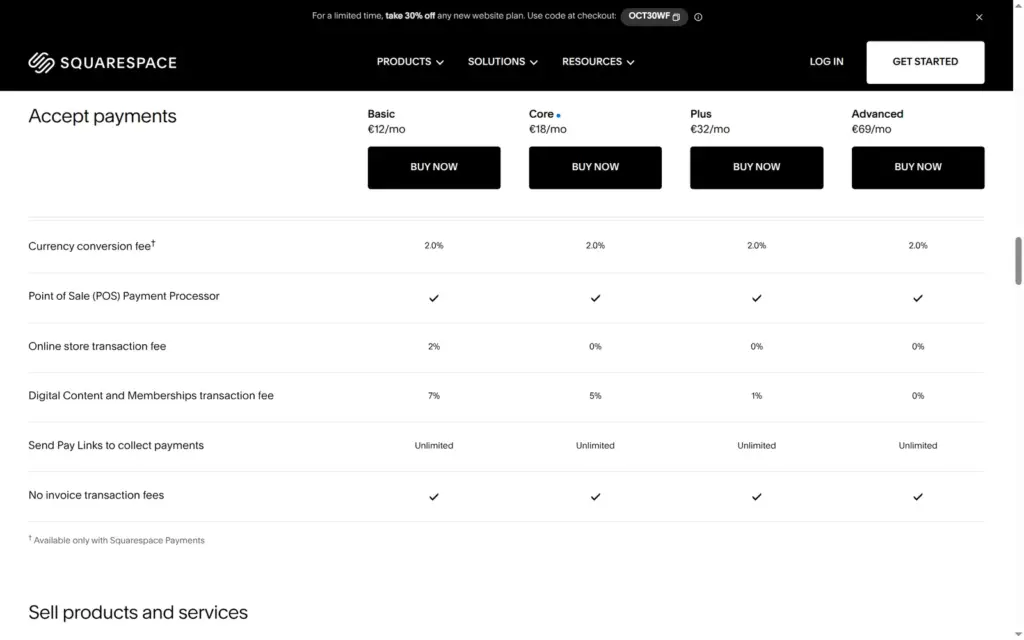The width and height of the screenshot is (1024, 640).
Task: Click the Core €18/mo price
Action: [547, 129]
